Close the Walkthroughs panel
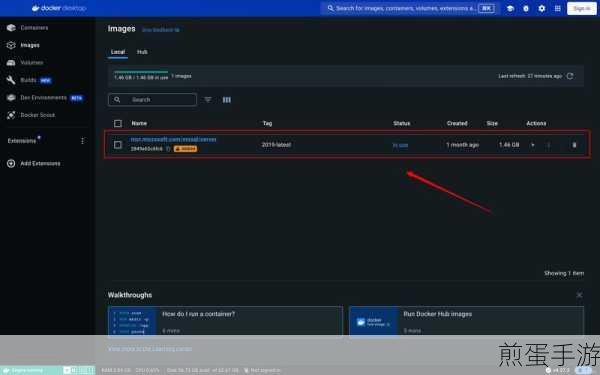 (x=579, y=295)
